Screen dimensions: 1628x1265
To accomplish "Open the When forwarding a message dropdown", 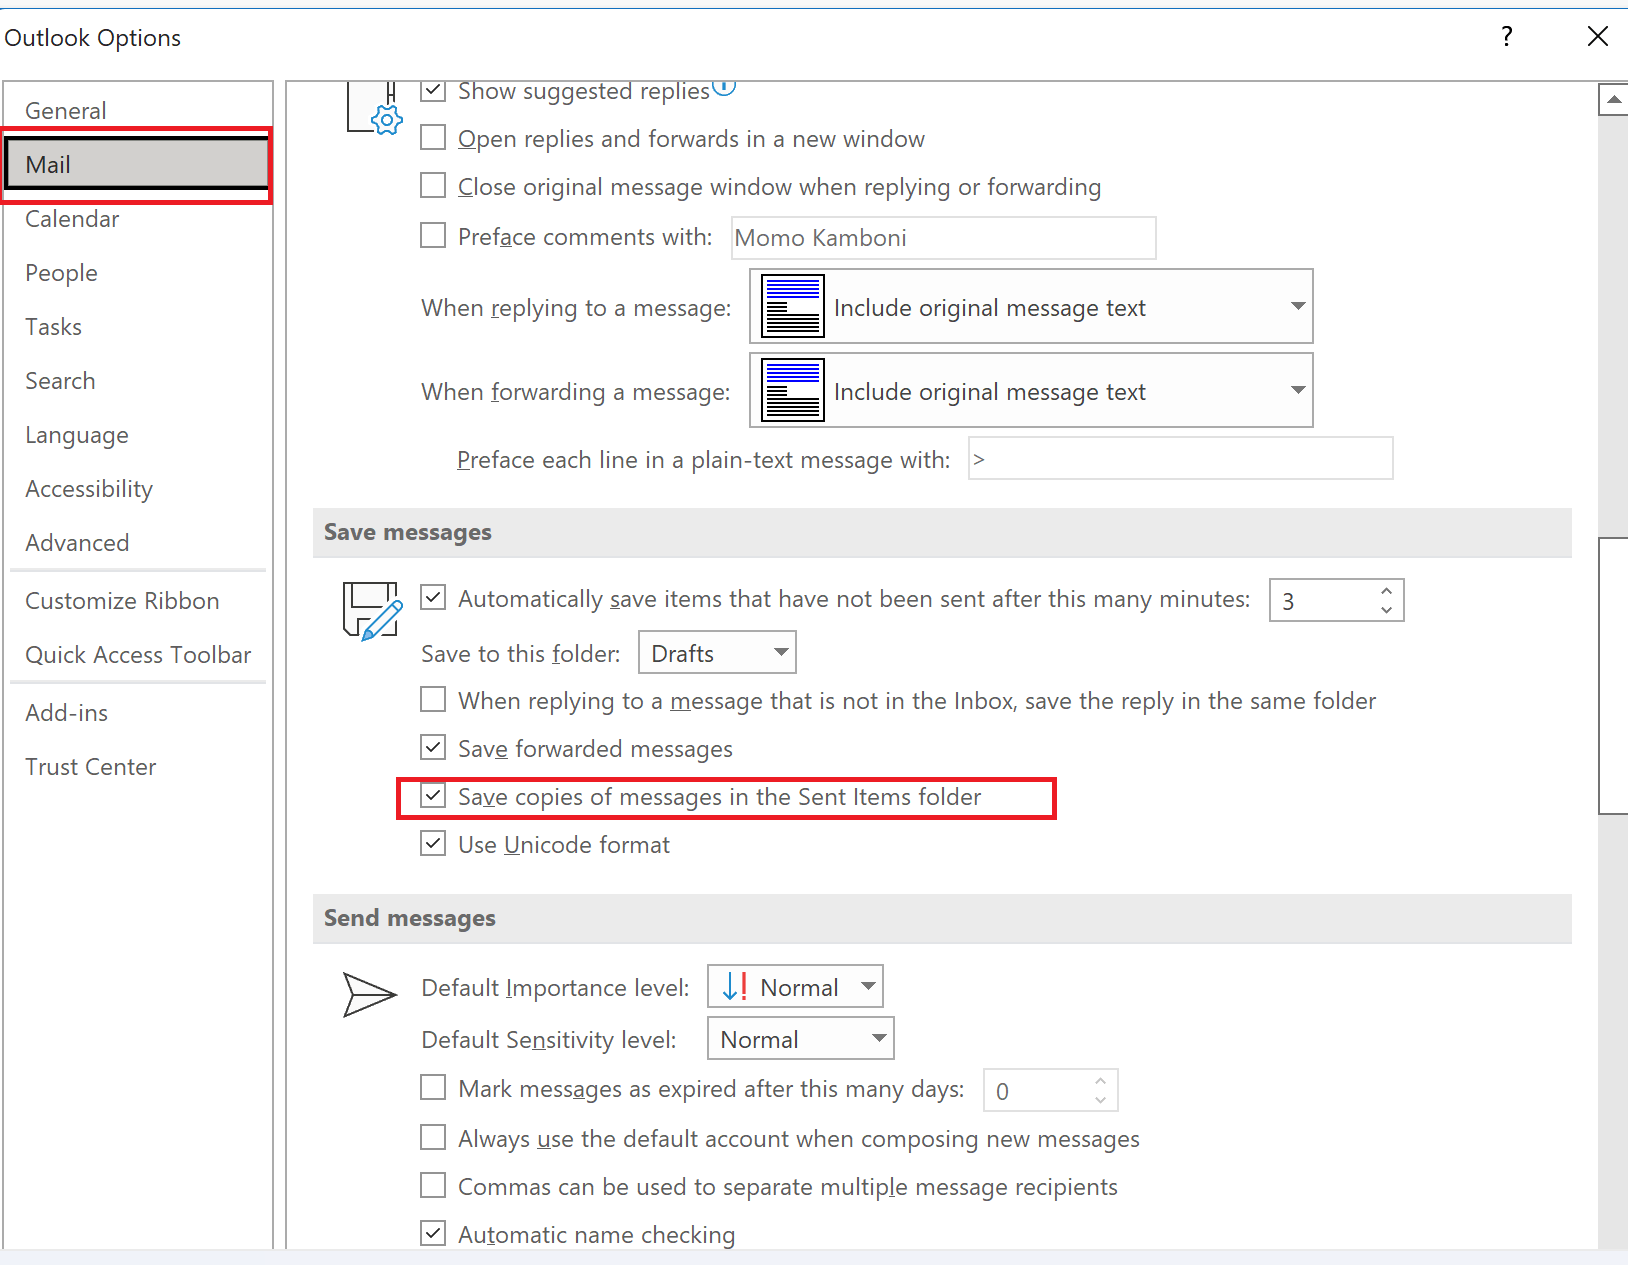I will point(1031,390).
